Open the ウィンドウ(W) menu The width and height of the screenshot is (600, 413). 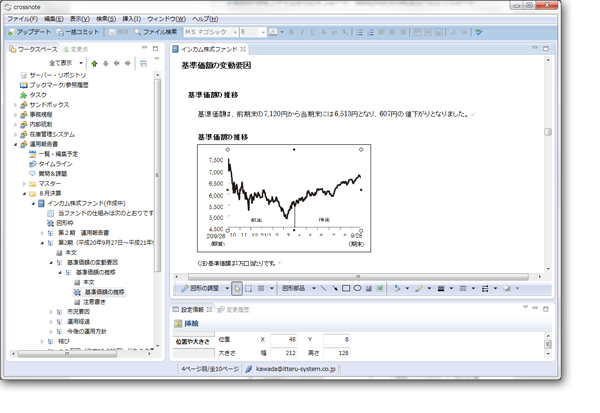[166, 19]
